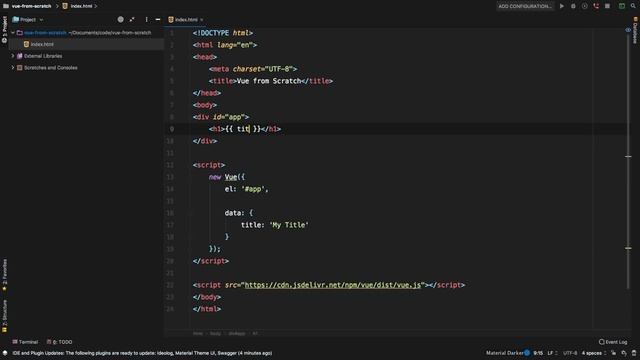The width and height of the screenshot is (640, 360).
Task: Open the Favorites tool window stripe button
Action: (x=4, y=275)
